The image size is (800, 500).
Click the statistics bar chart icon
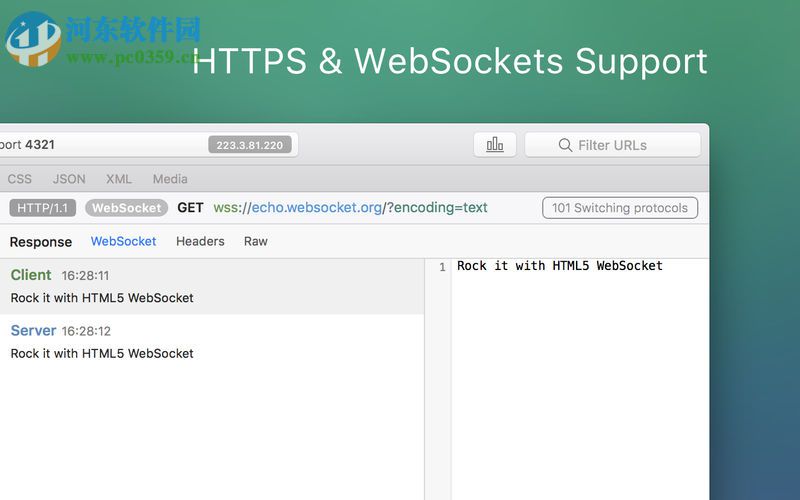[495, 145]
